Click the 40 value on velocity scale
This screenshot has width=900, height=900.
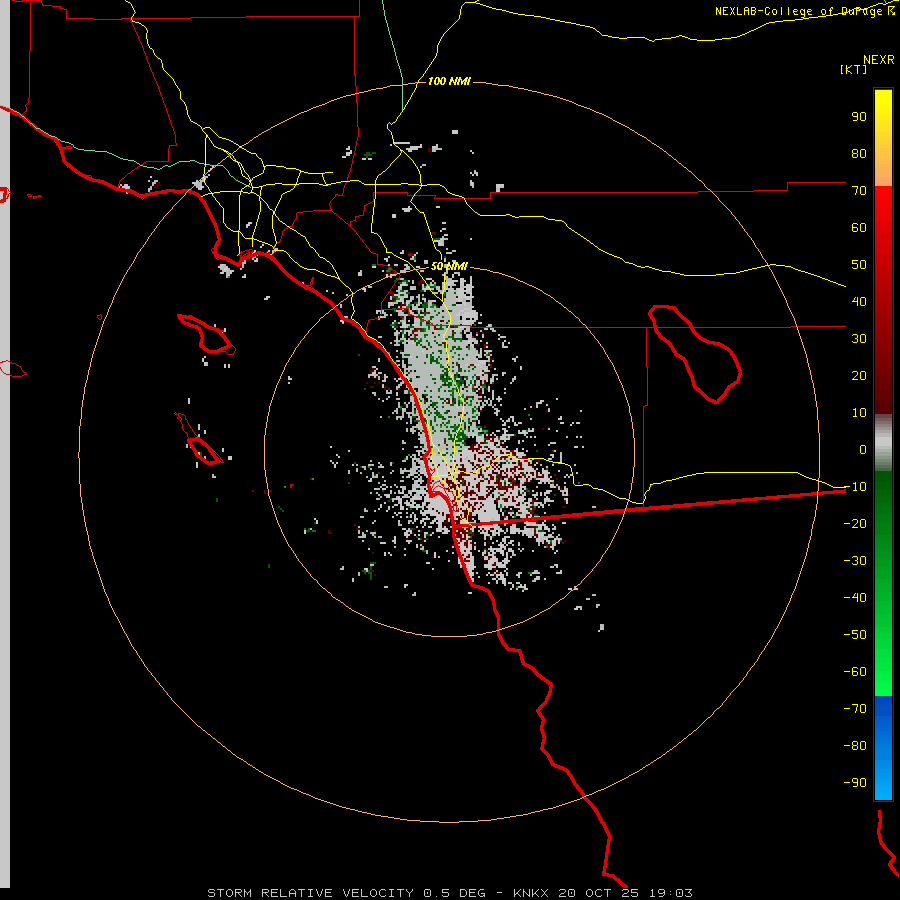[859, 302]
